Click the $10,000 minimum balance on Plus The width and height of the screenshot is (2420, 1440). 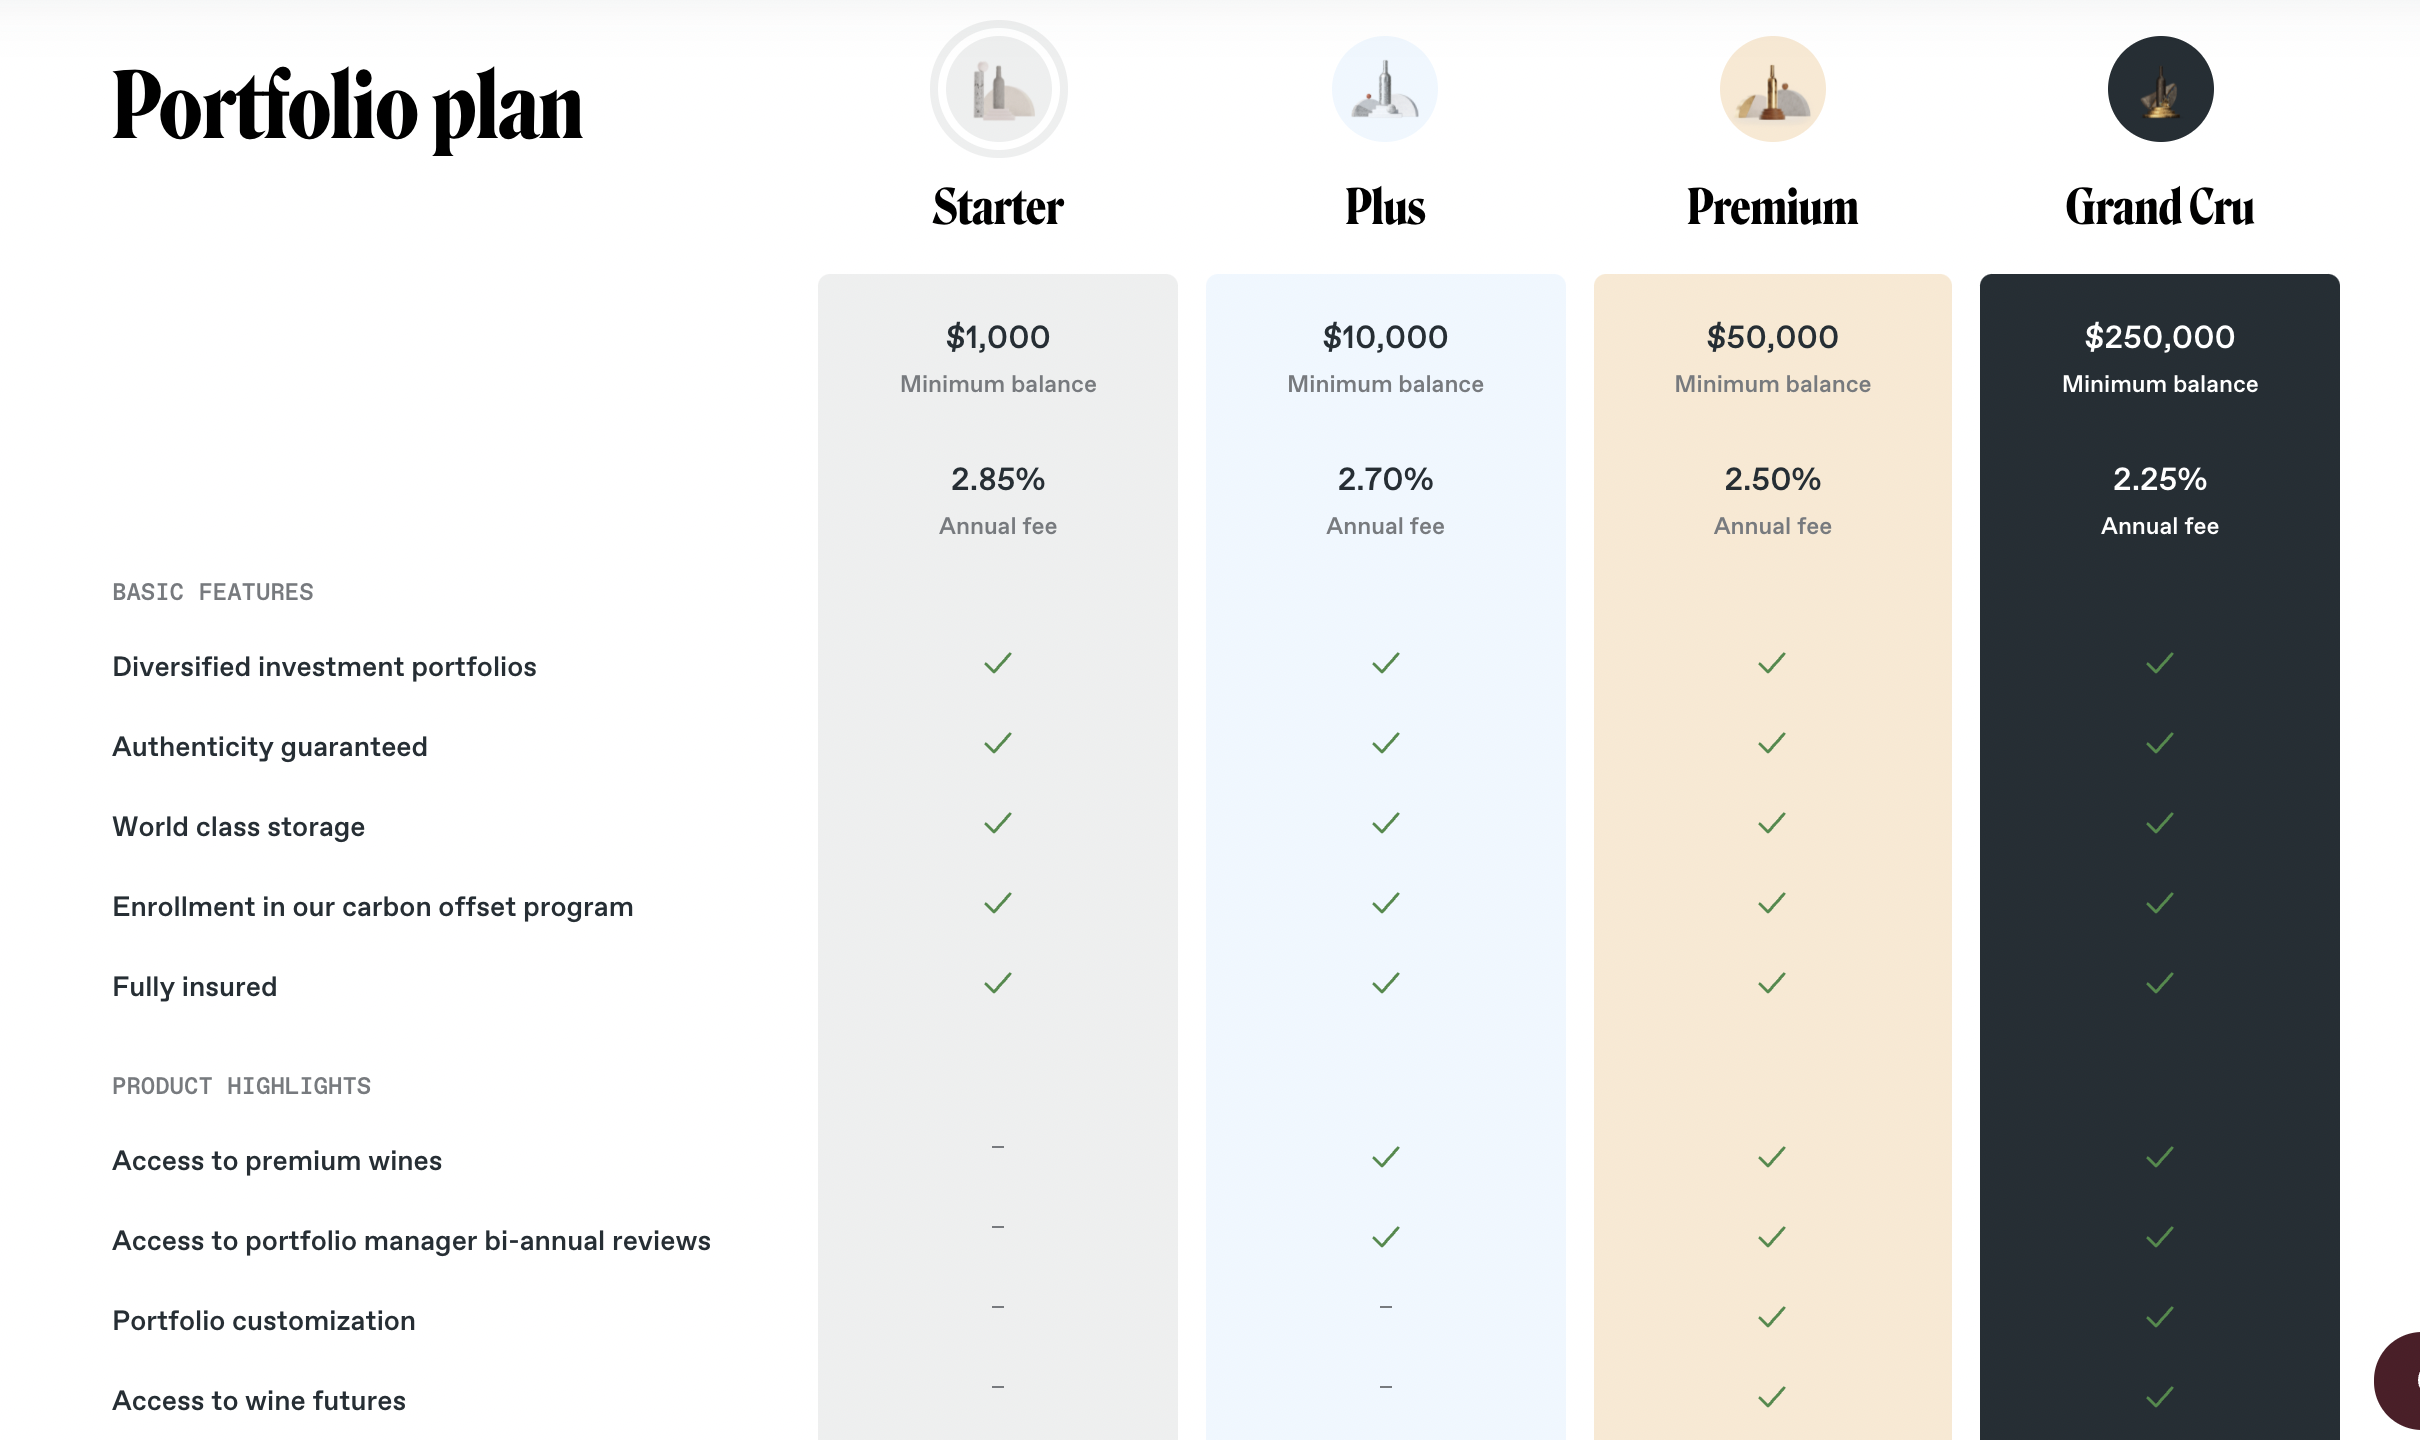tap(1385, 337)
